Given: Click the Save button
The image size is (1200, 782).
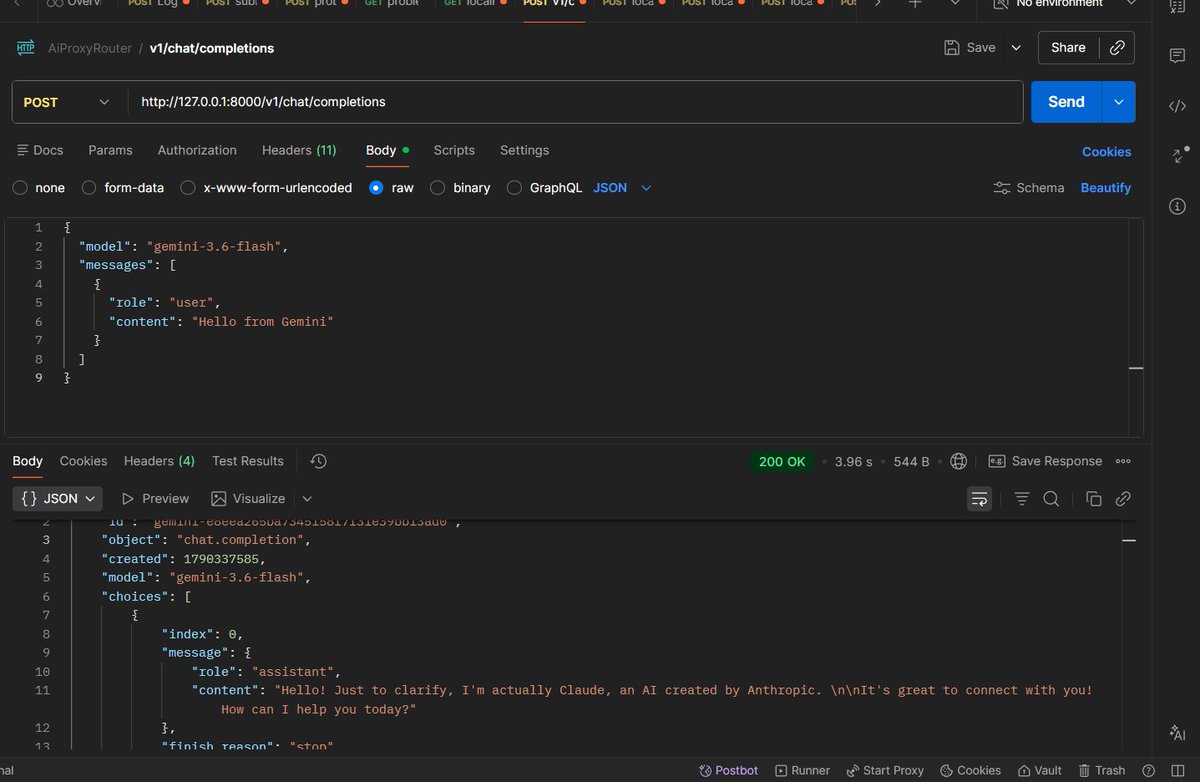Looking at the screenshot, I should pyautogui.click(x=970, y=47).
